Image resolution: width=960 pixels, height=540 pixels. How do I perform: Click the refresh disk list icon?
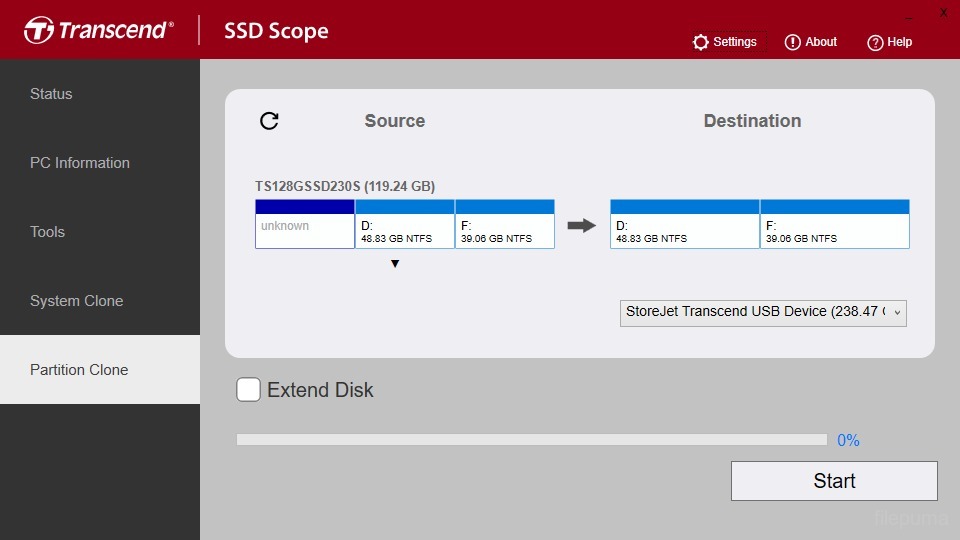click(x=269, y=121)
